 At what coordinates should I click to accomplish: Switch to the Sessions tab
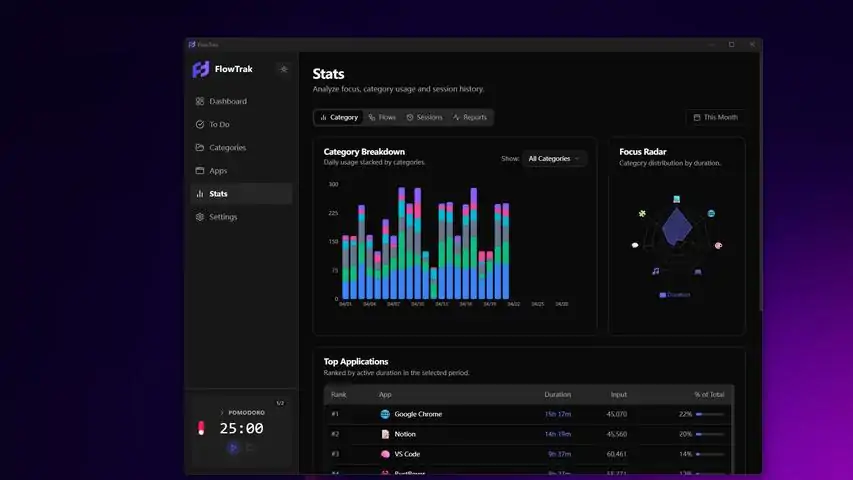(424, 118)
